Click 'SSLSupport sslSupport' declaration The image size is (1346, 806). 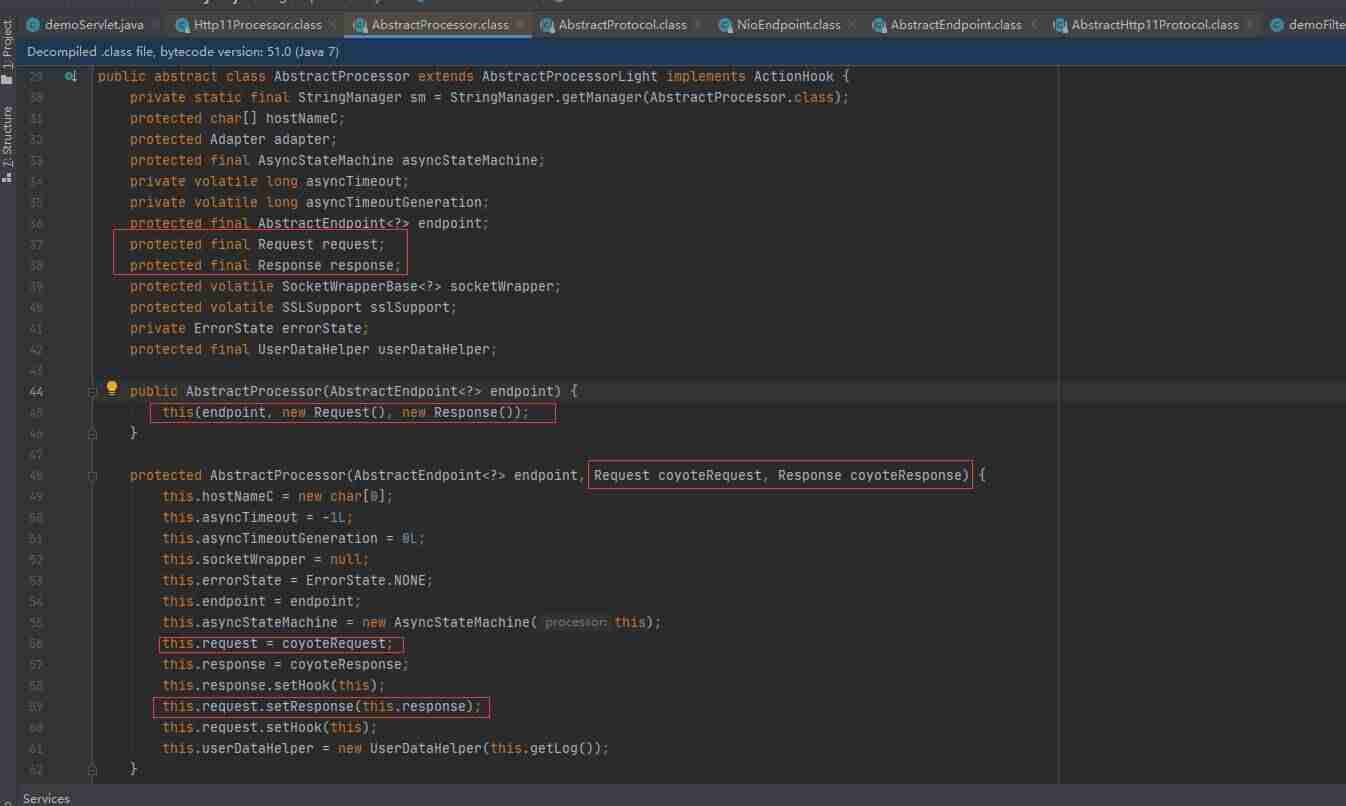click(x=369, y=307)
